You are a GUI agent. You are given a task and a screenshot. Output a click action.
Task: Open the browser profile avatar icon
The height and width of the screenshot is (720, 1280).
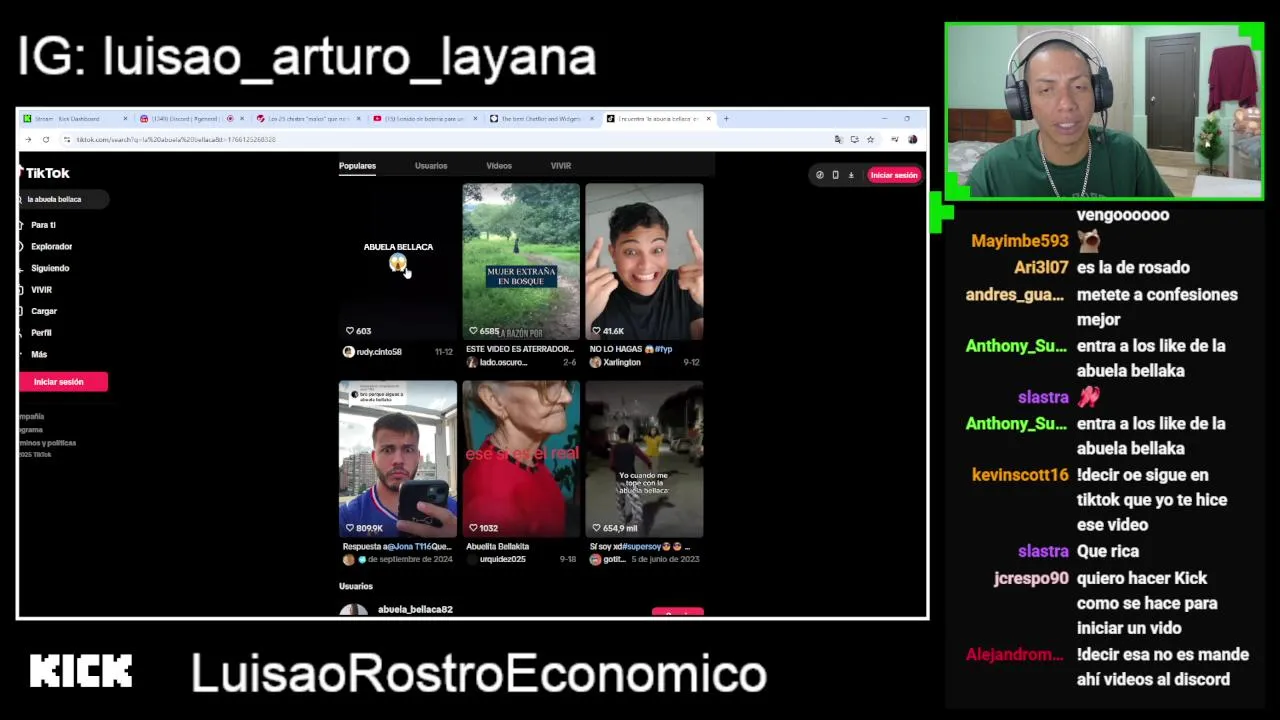pyautogui.click(x=912, y=139)
